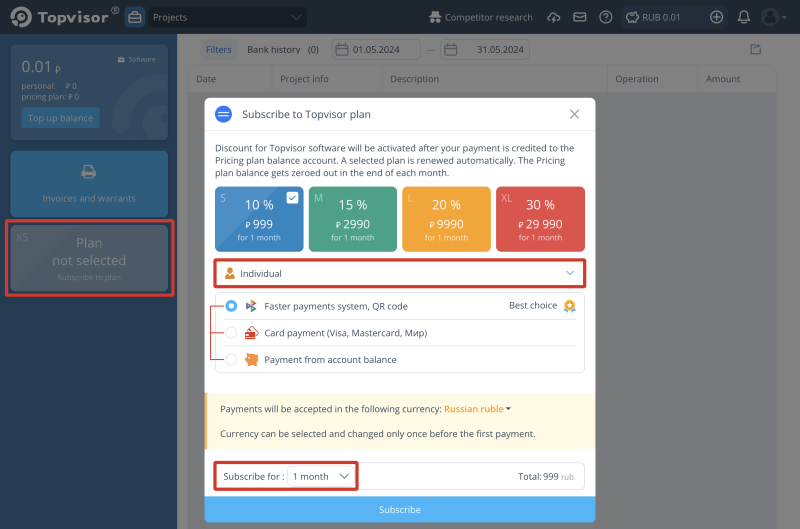This screenshot has width=800, height=529.
Task: Open the Subscribe for 1 month dropdown
Action: pos(321,476)
